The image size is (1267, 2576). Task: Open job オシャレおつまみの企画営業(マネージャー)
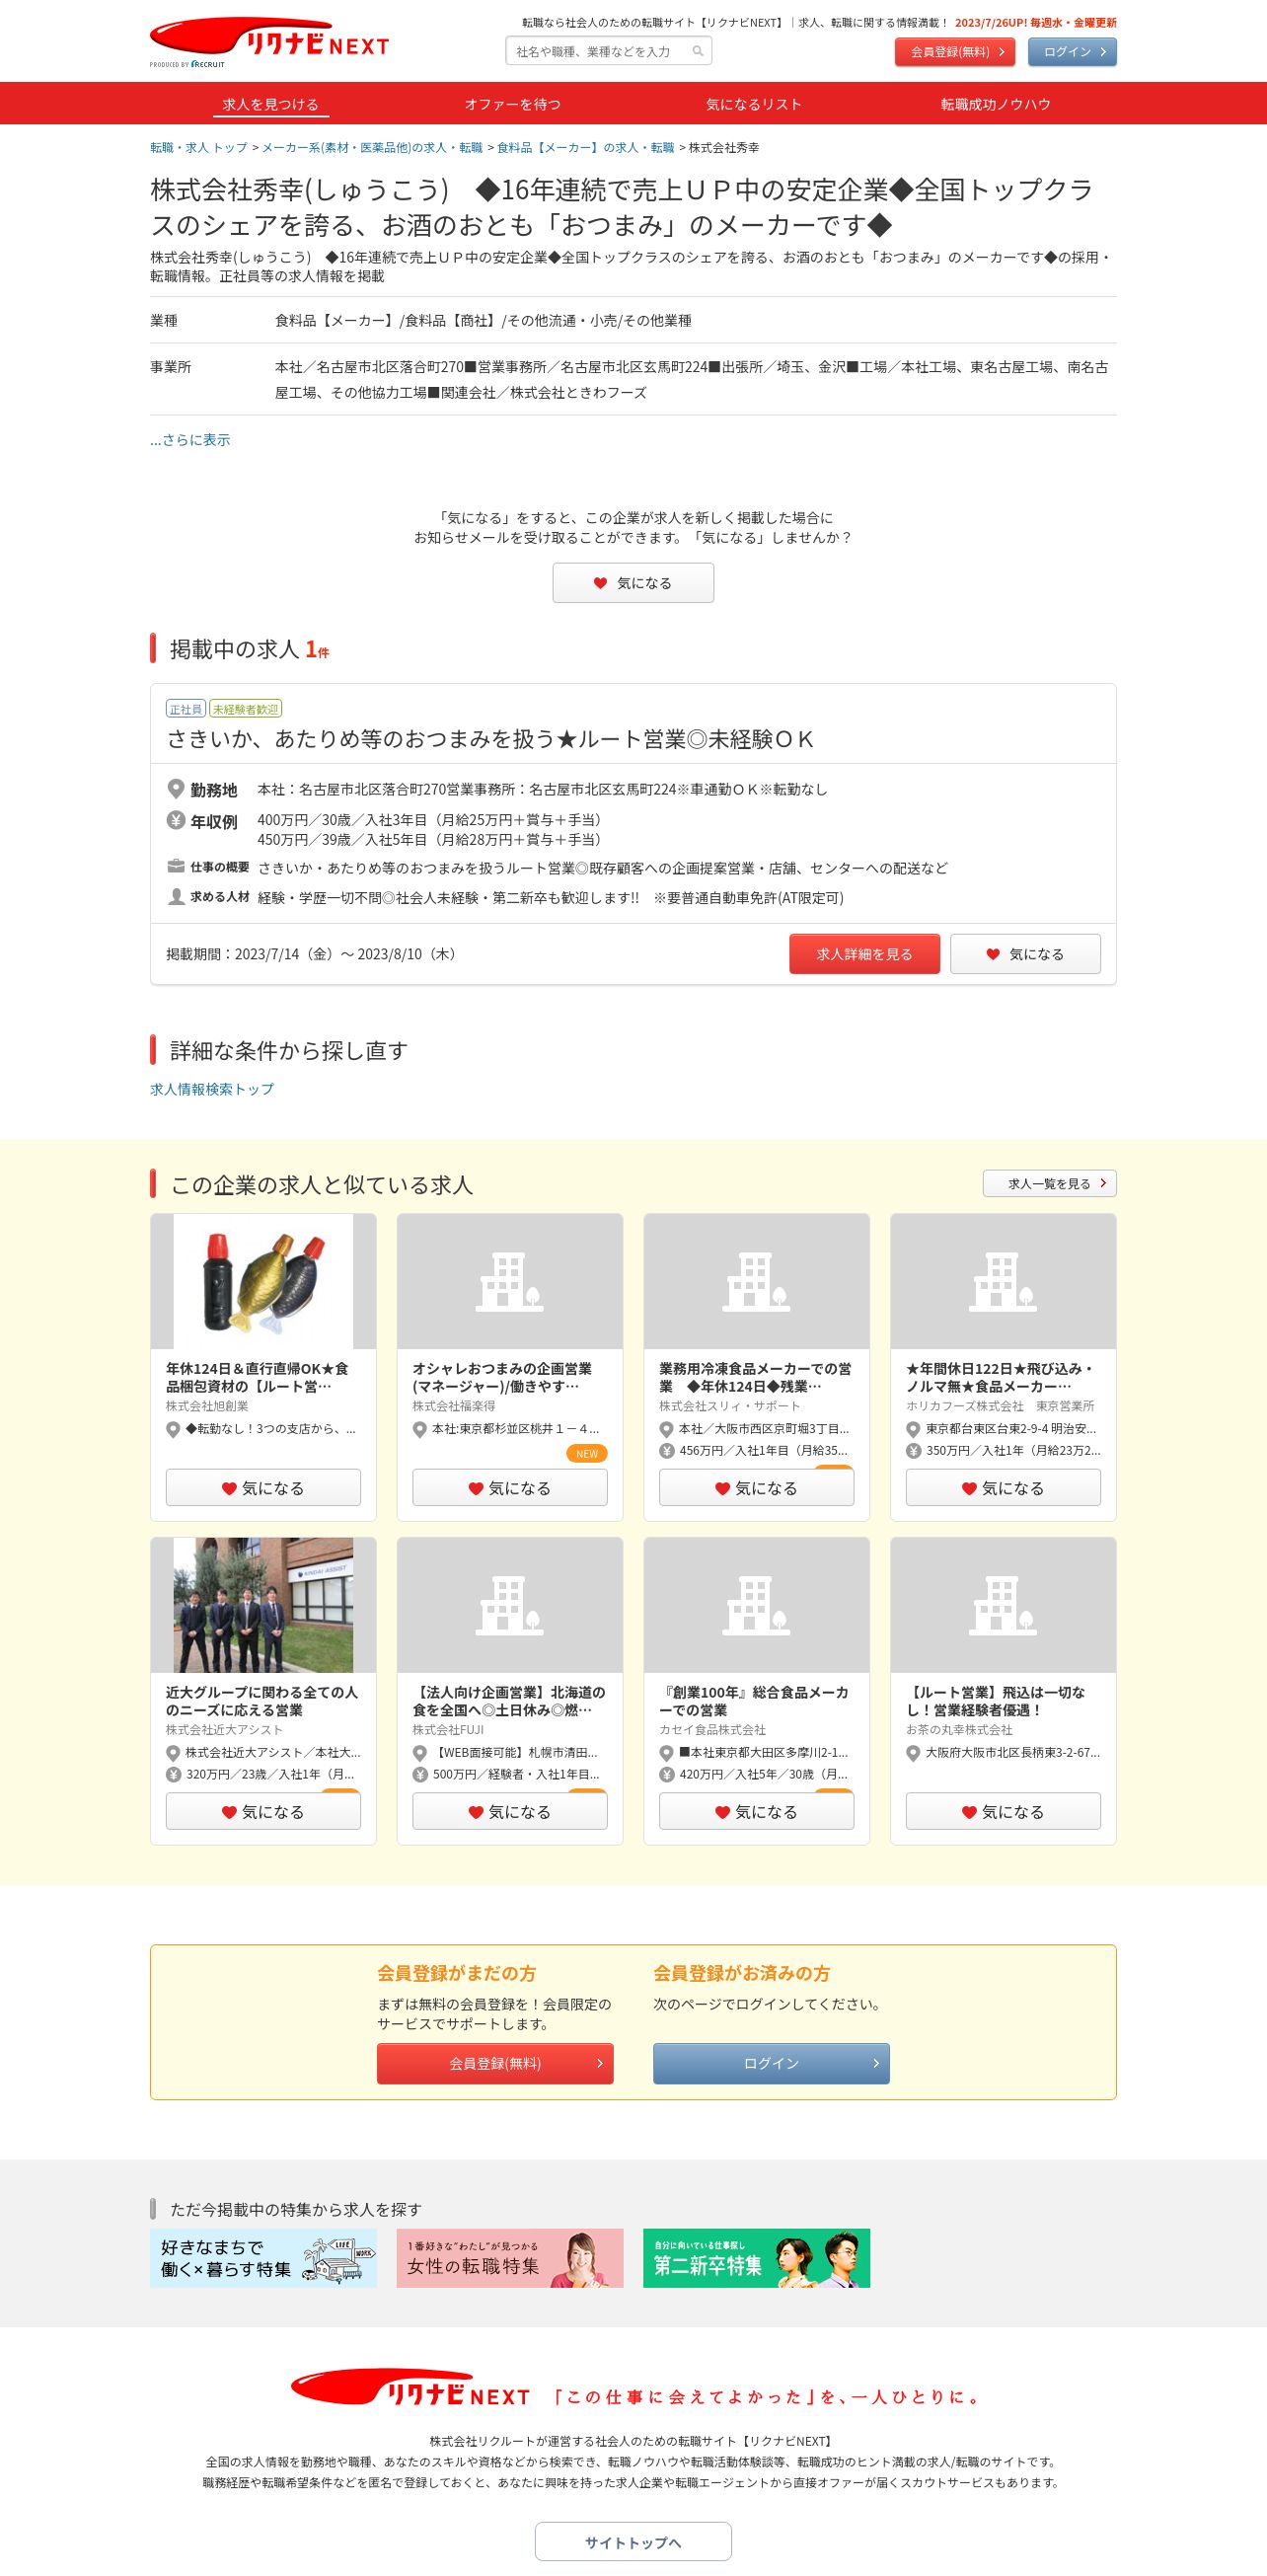tap(504, 1377)
